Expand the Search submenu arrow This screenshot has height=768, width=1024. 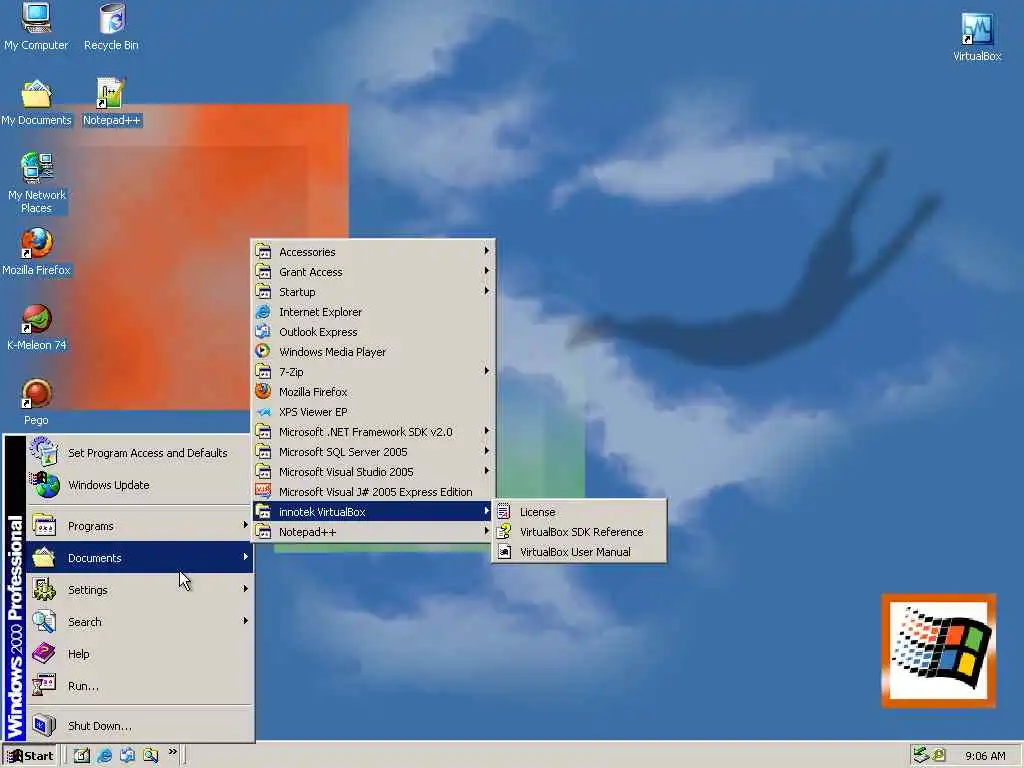coord(245,621)
